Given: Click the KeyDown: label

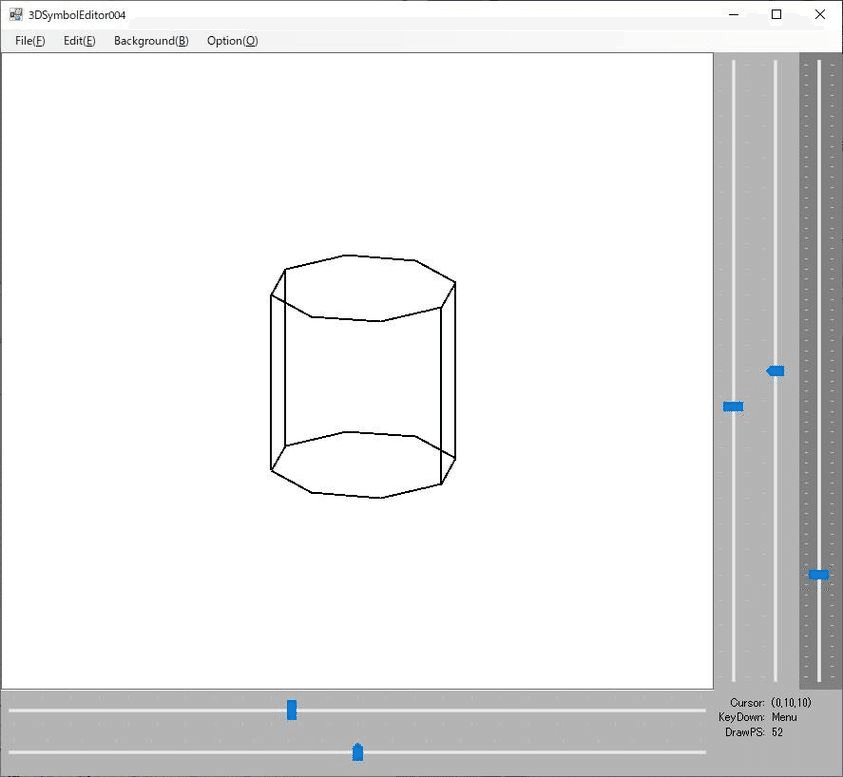Looking at the screenshot, I should tap(741, 717).
